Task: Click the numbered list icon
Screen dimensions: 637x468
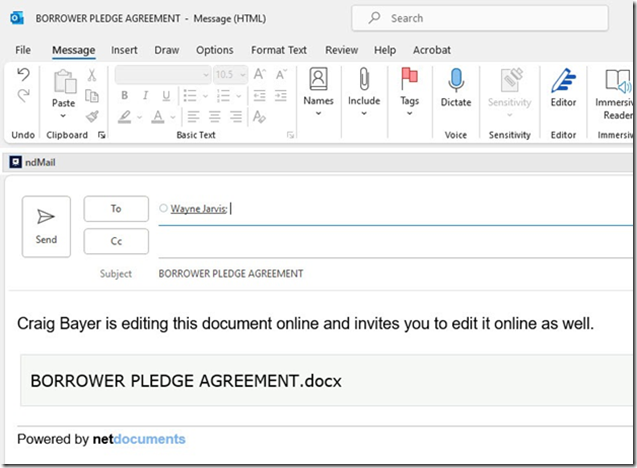Action: pos(223,95)
